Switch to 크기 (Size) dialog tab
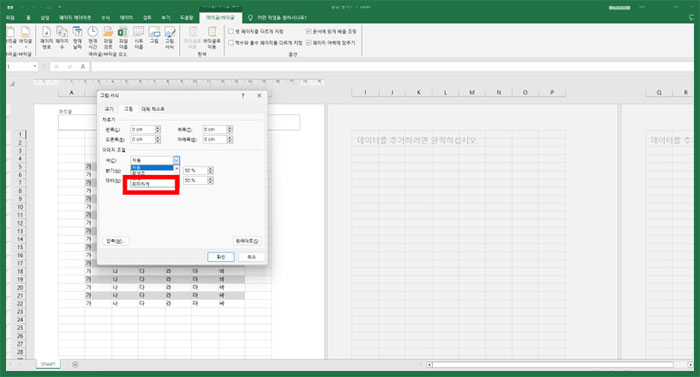Screen dimensions: 700x377 click(x=109, y=109)
